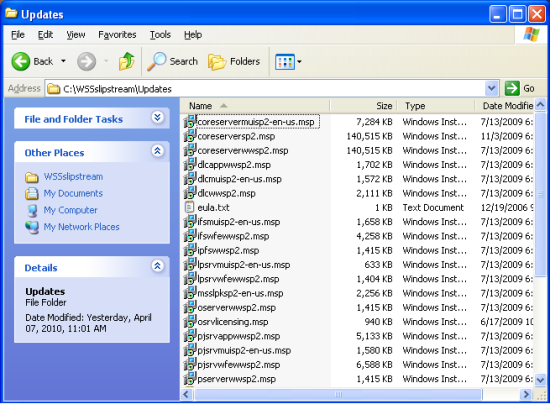
Task: Open Back button history dropdown arrow
Action: [x=63, y=61]
